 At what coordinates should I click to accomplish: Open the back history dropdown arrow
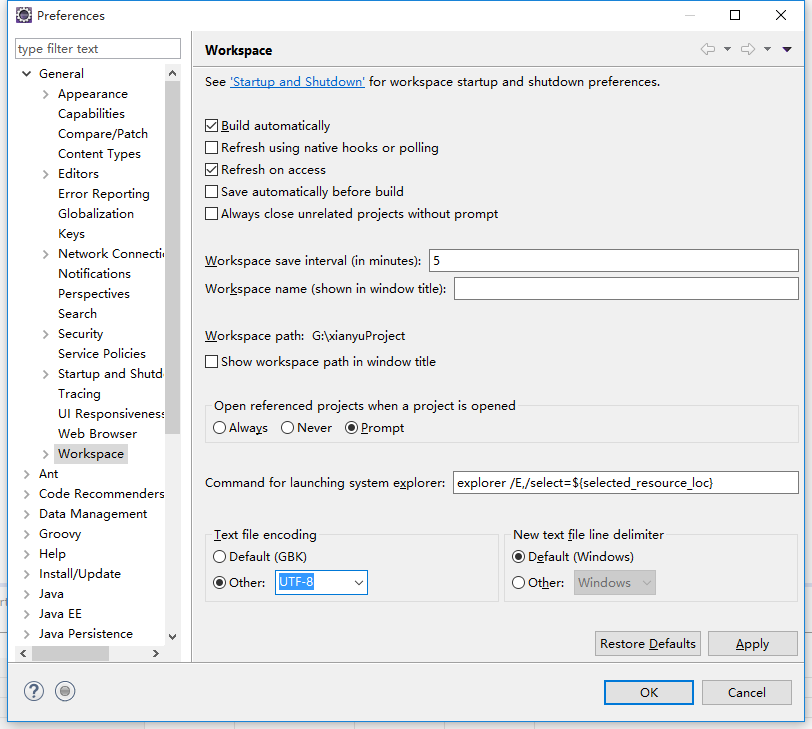(727, 49)
